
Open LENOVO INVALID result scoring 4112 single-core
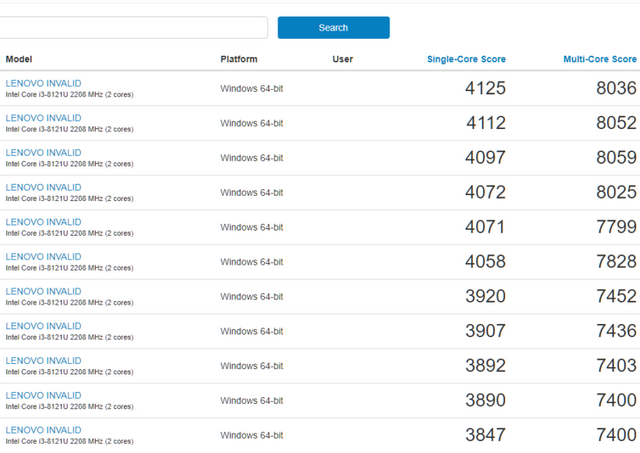point(43,118)
